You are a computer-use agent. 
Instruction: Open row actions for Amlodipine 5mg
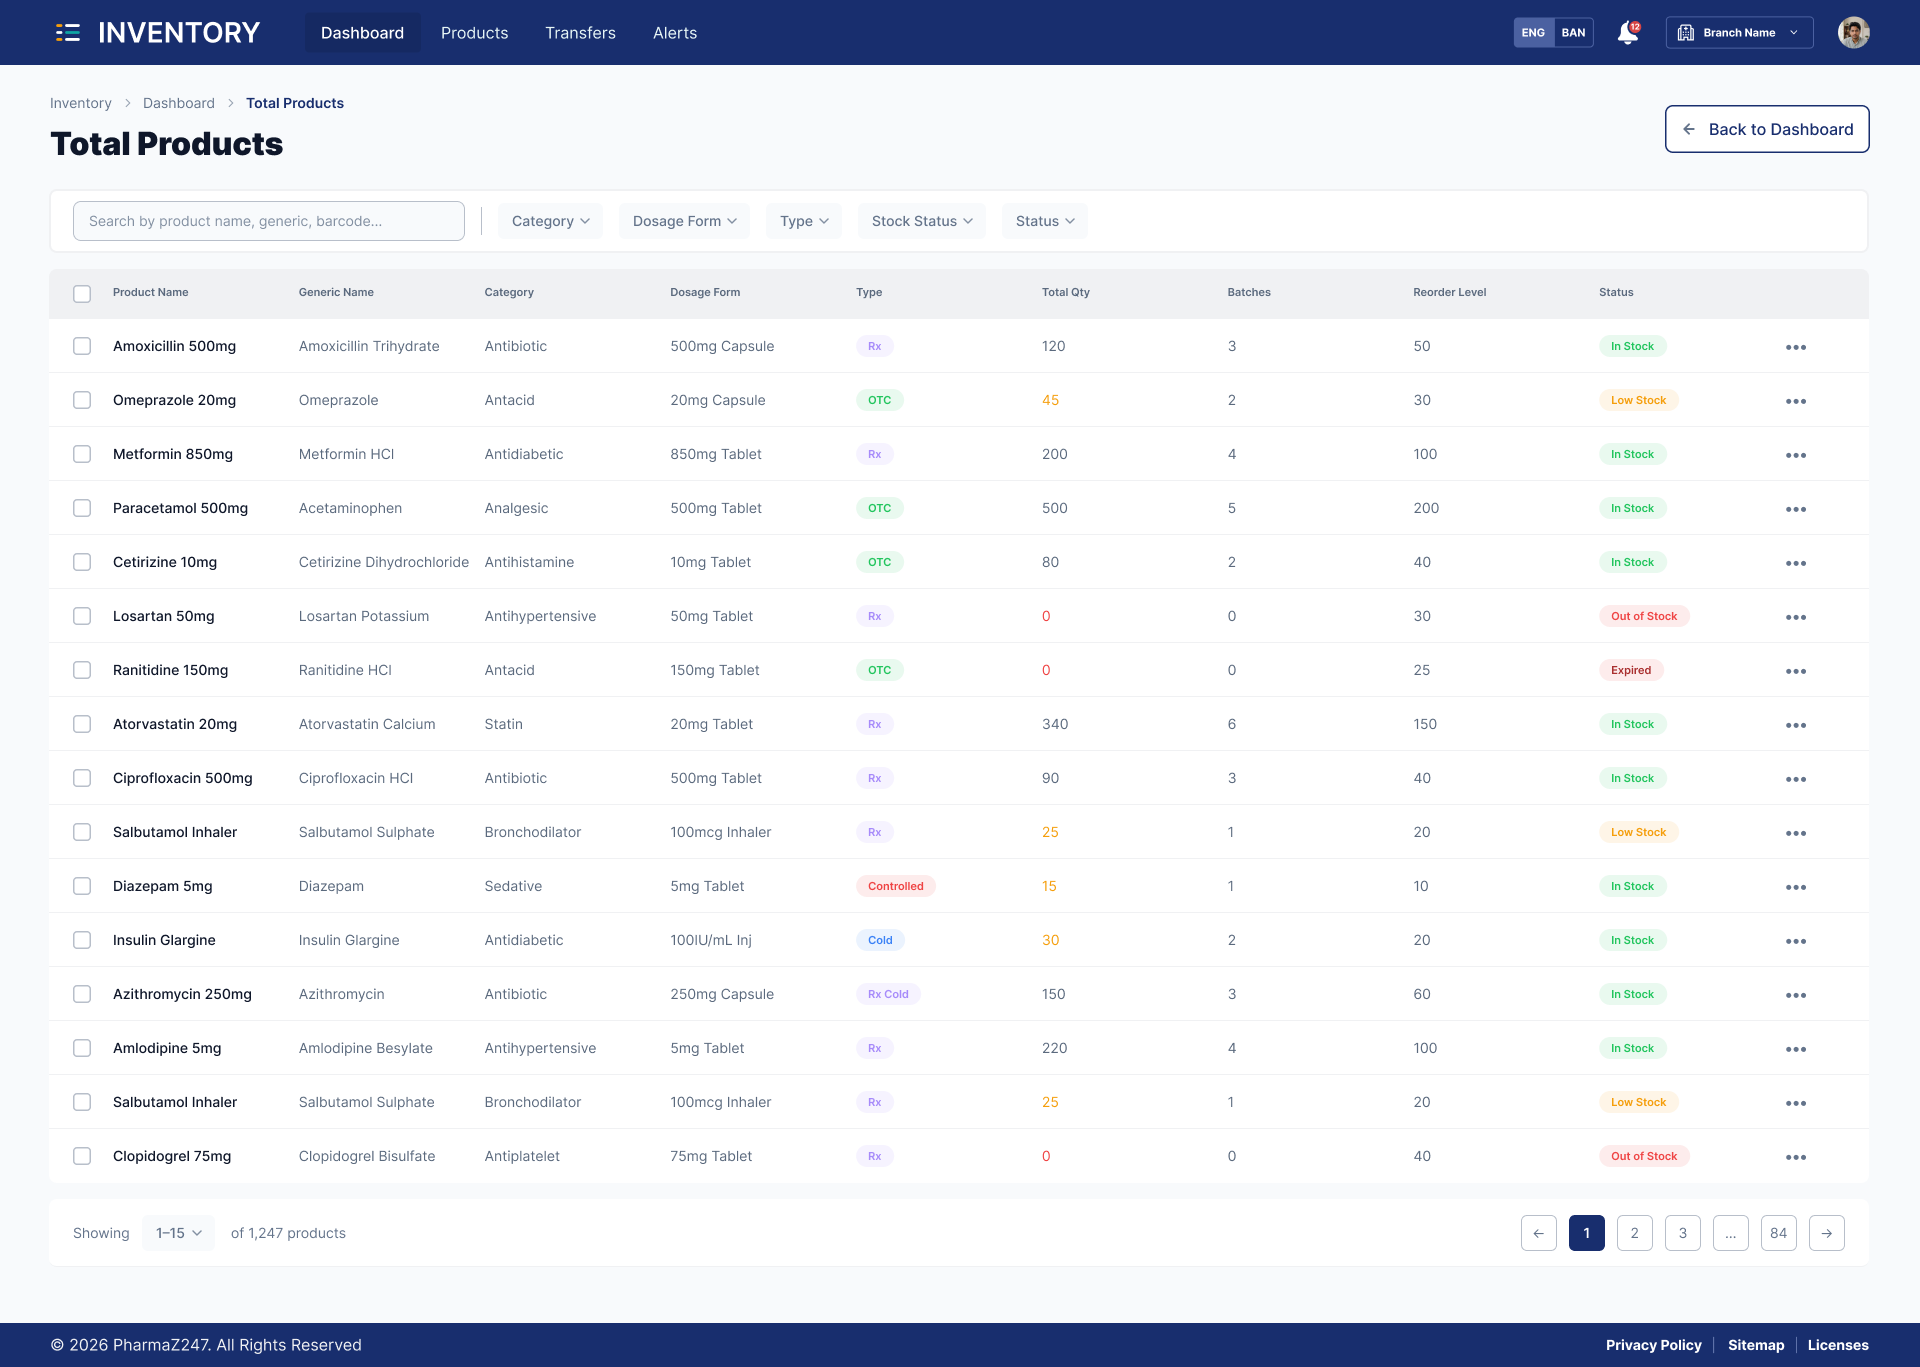[1796, 1049]
